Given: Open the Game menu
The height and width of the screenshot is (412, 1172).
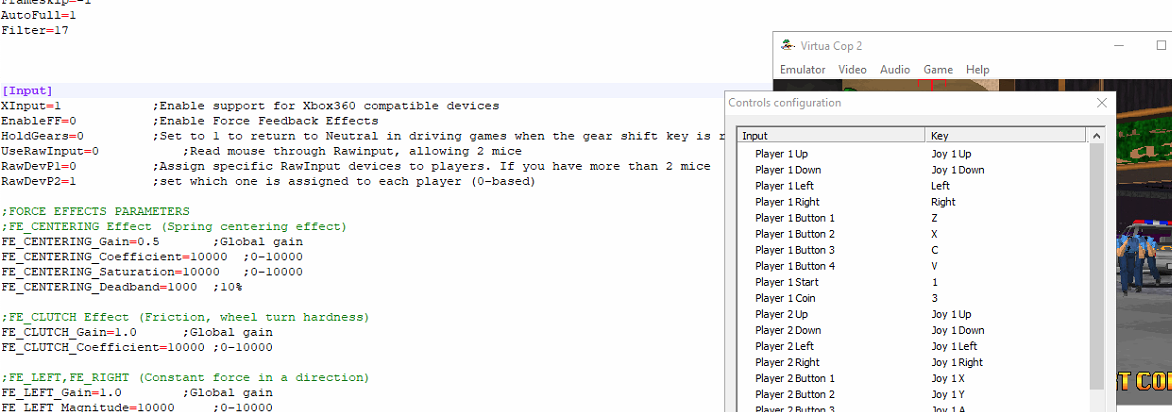Looking at the screenshot, I should [937, 70].
